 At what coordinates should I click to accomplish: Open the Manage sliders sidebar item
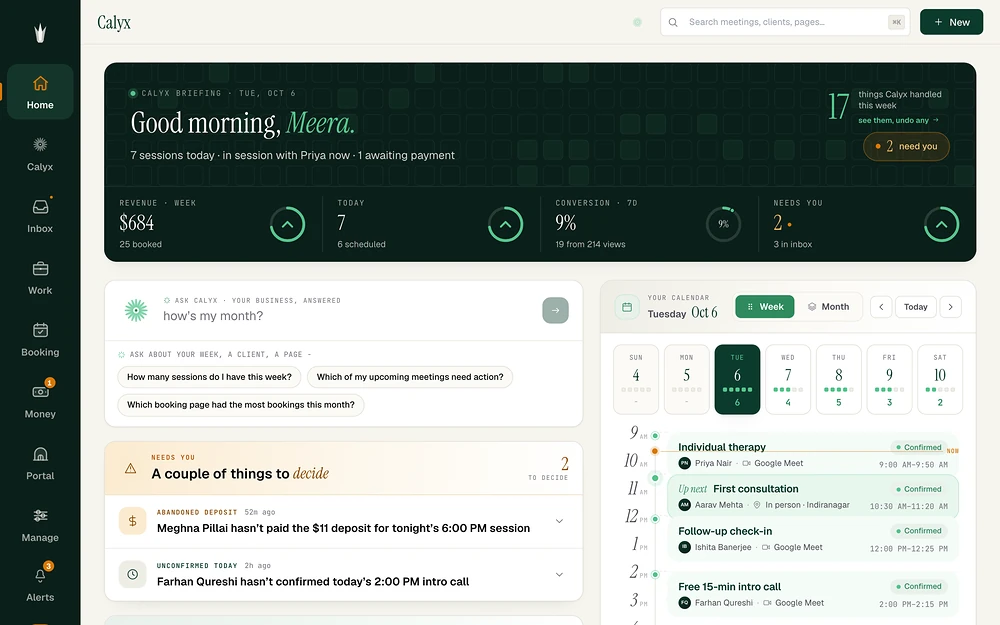[x=40, y=525]
